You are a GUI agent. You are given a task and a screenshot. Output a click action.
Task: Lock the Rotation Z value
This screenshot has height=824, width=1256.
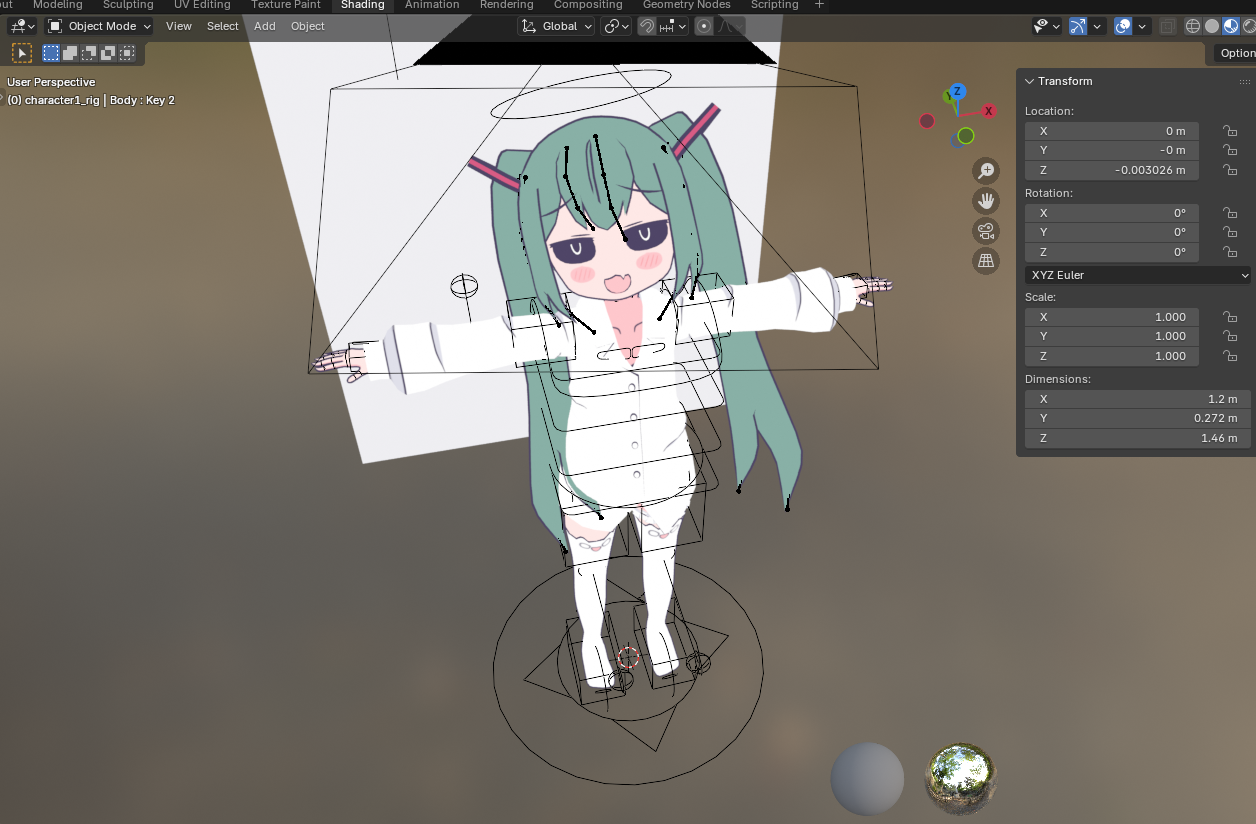1229,252
